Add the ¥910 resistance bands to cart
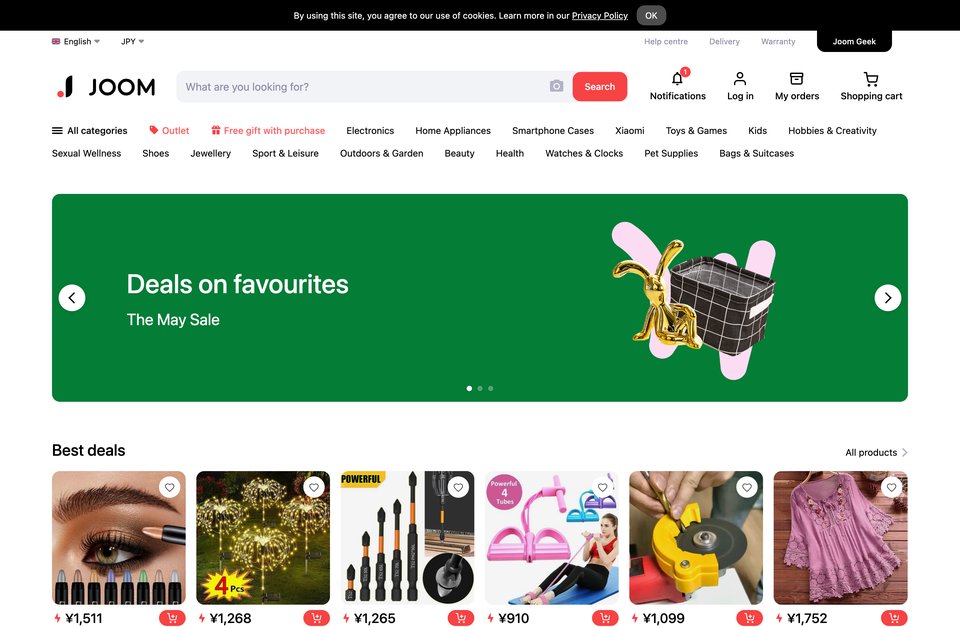This screenshot has width=960, height=627. coord(605,618)
